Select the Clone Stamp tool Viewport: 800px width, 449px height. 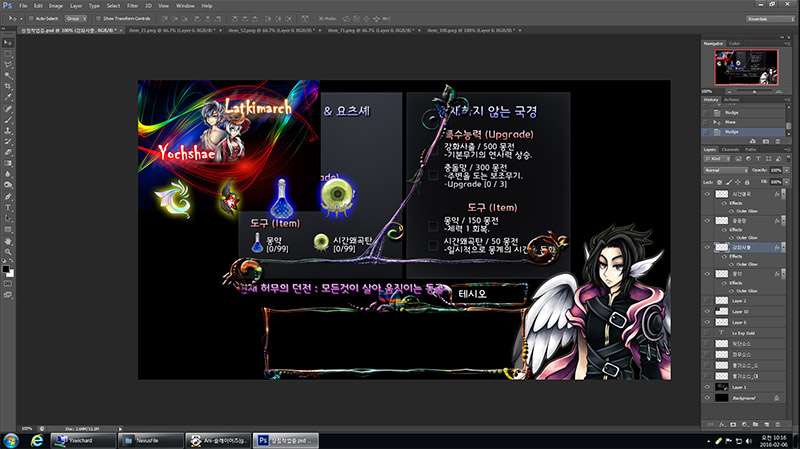pyautogui.click(x=8, y=131)
